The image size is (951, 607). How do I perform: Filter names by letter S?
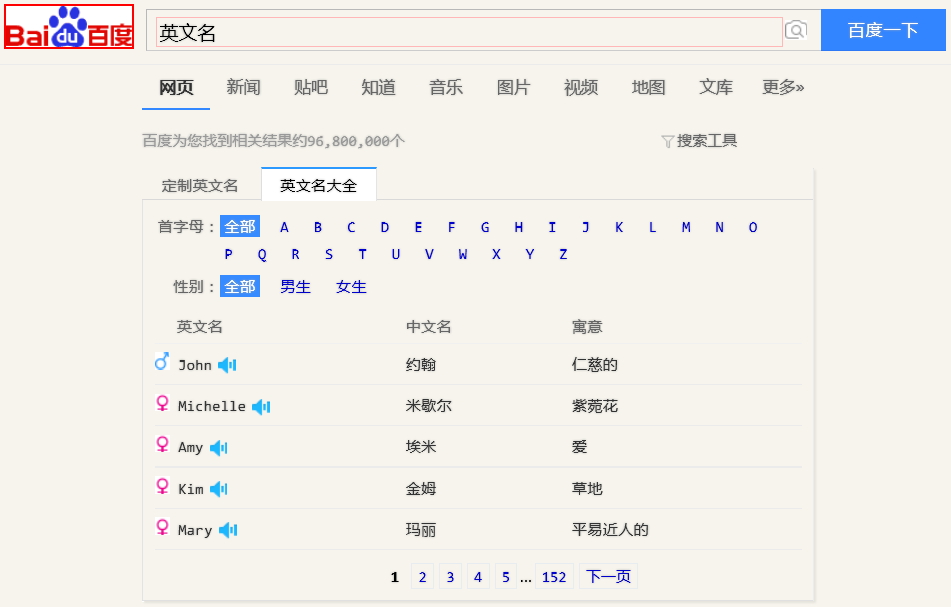[x=329, y=254]
